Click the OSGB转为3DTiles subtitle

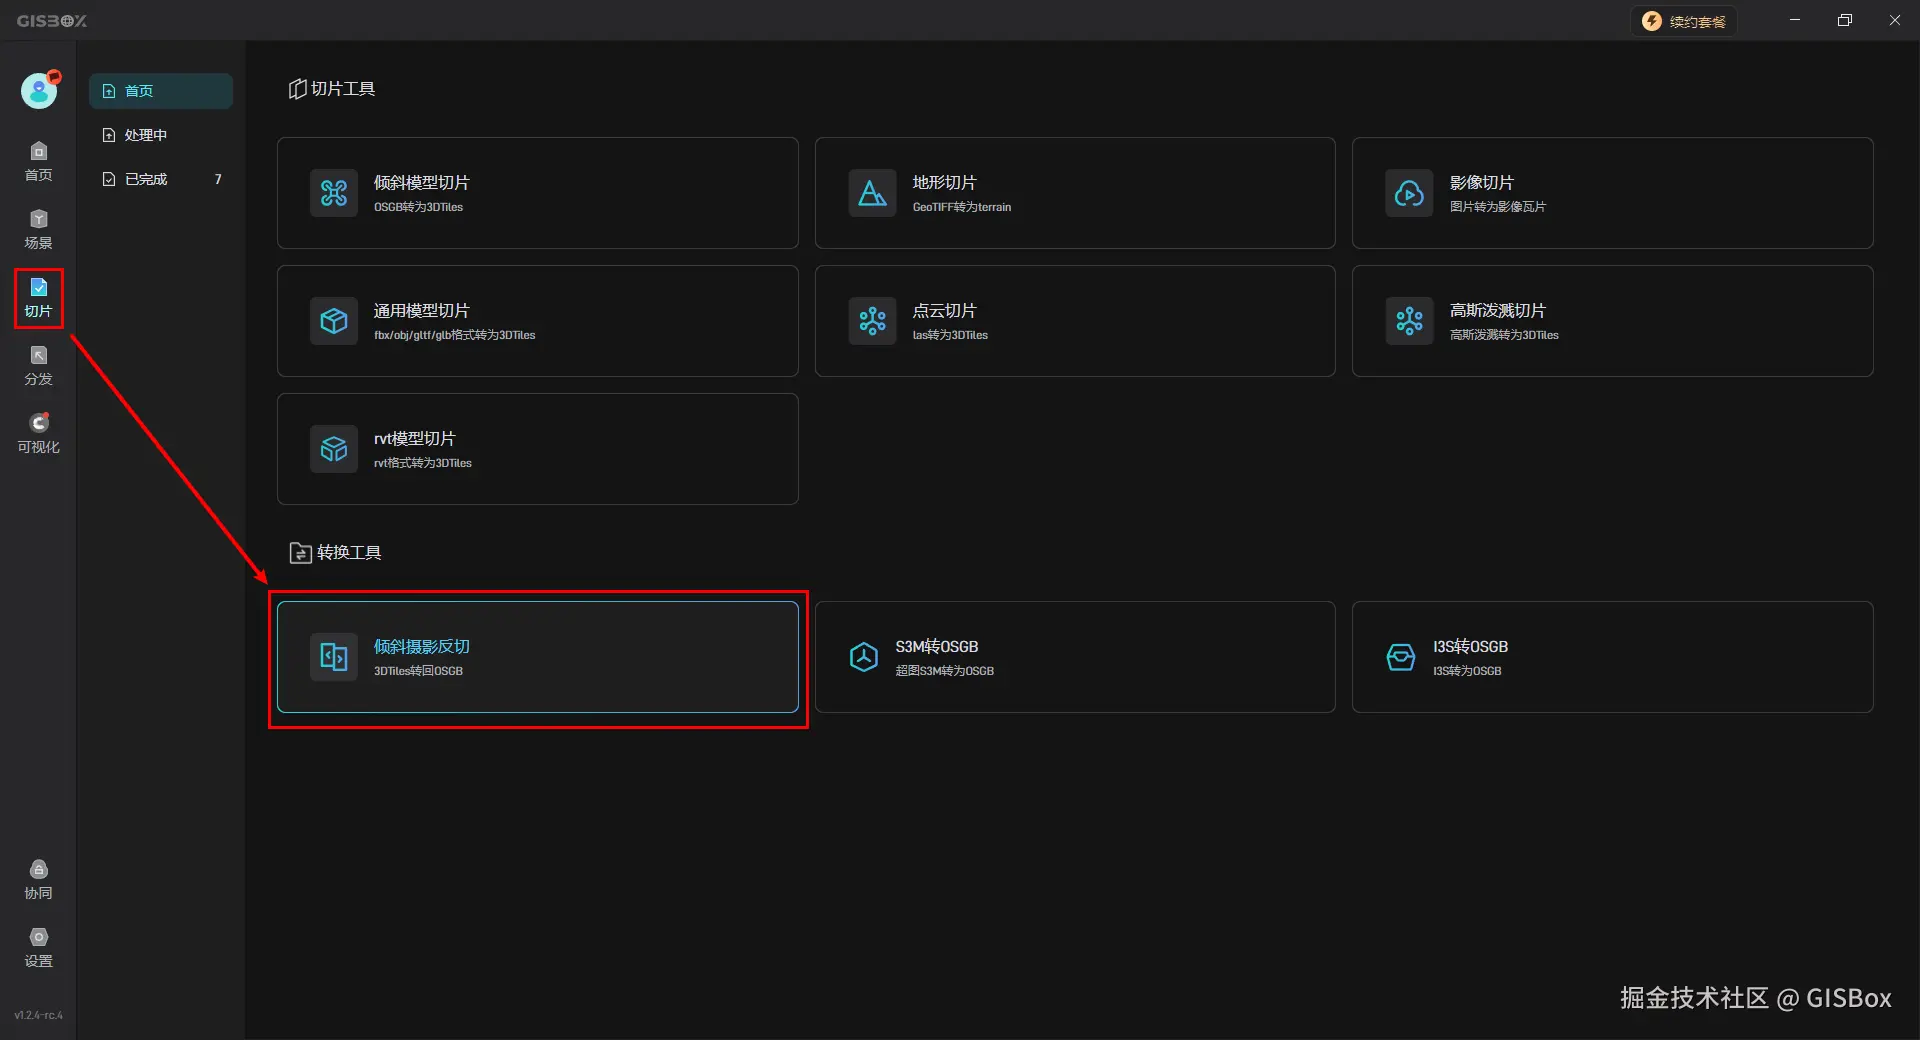pyautogui.click(x=418, y=207)
